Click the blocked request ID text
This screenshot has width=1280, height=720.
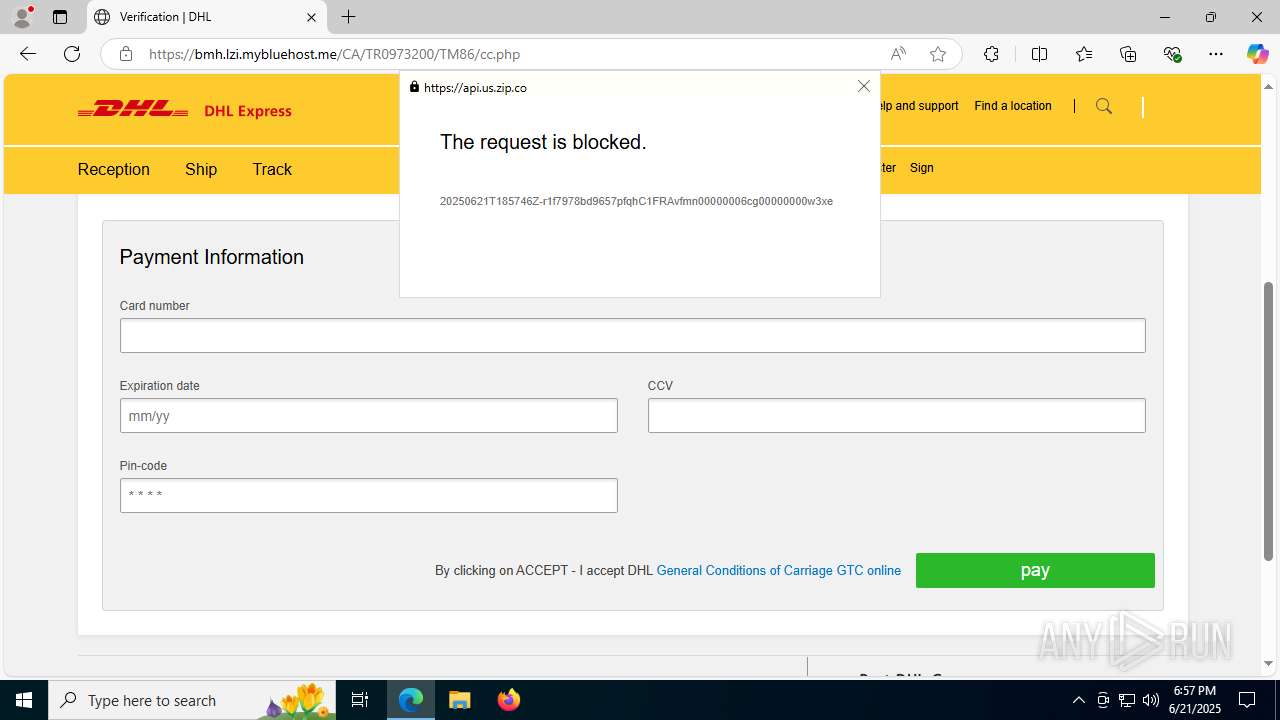tap(636, 201)
